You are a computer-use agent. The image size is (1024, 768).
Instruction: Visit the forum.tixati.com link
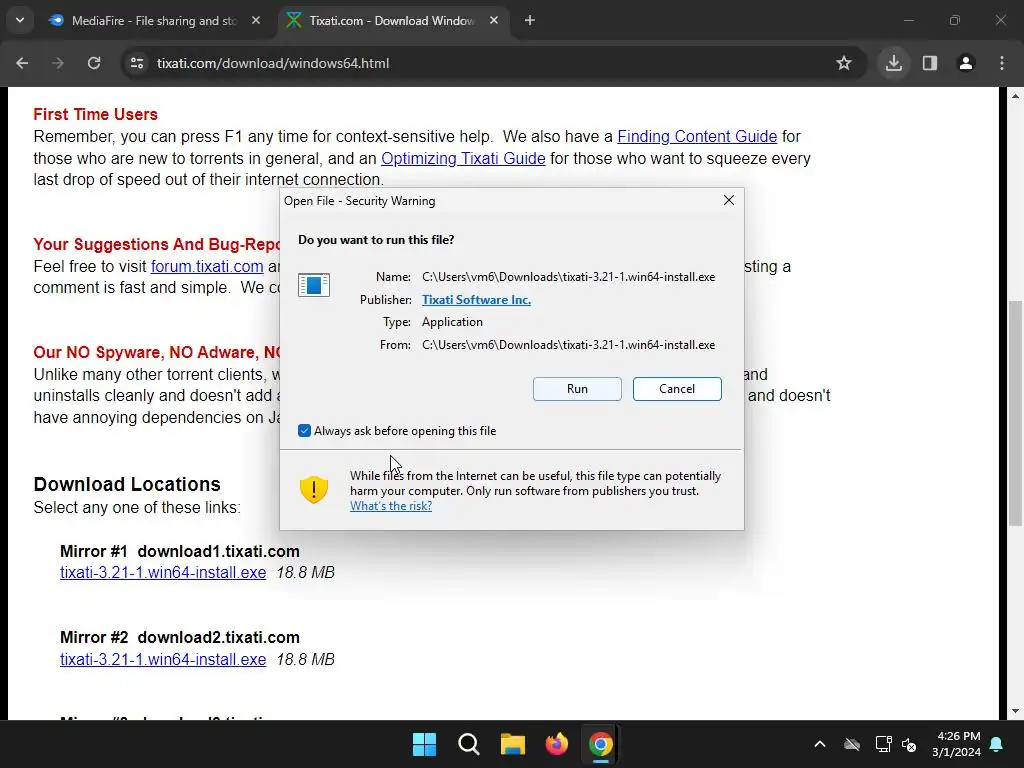207,266
